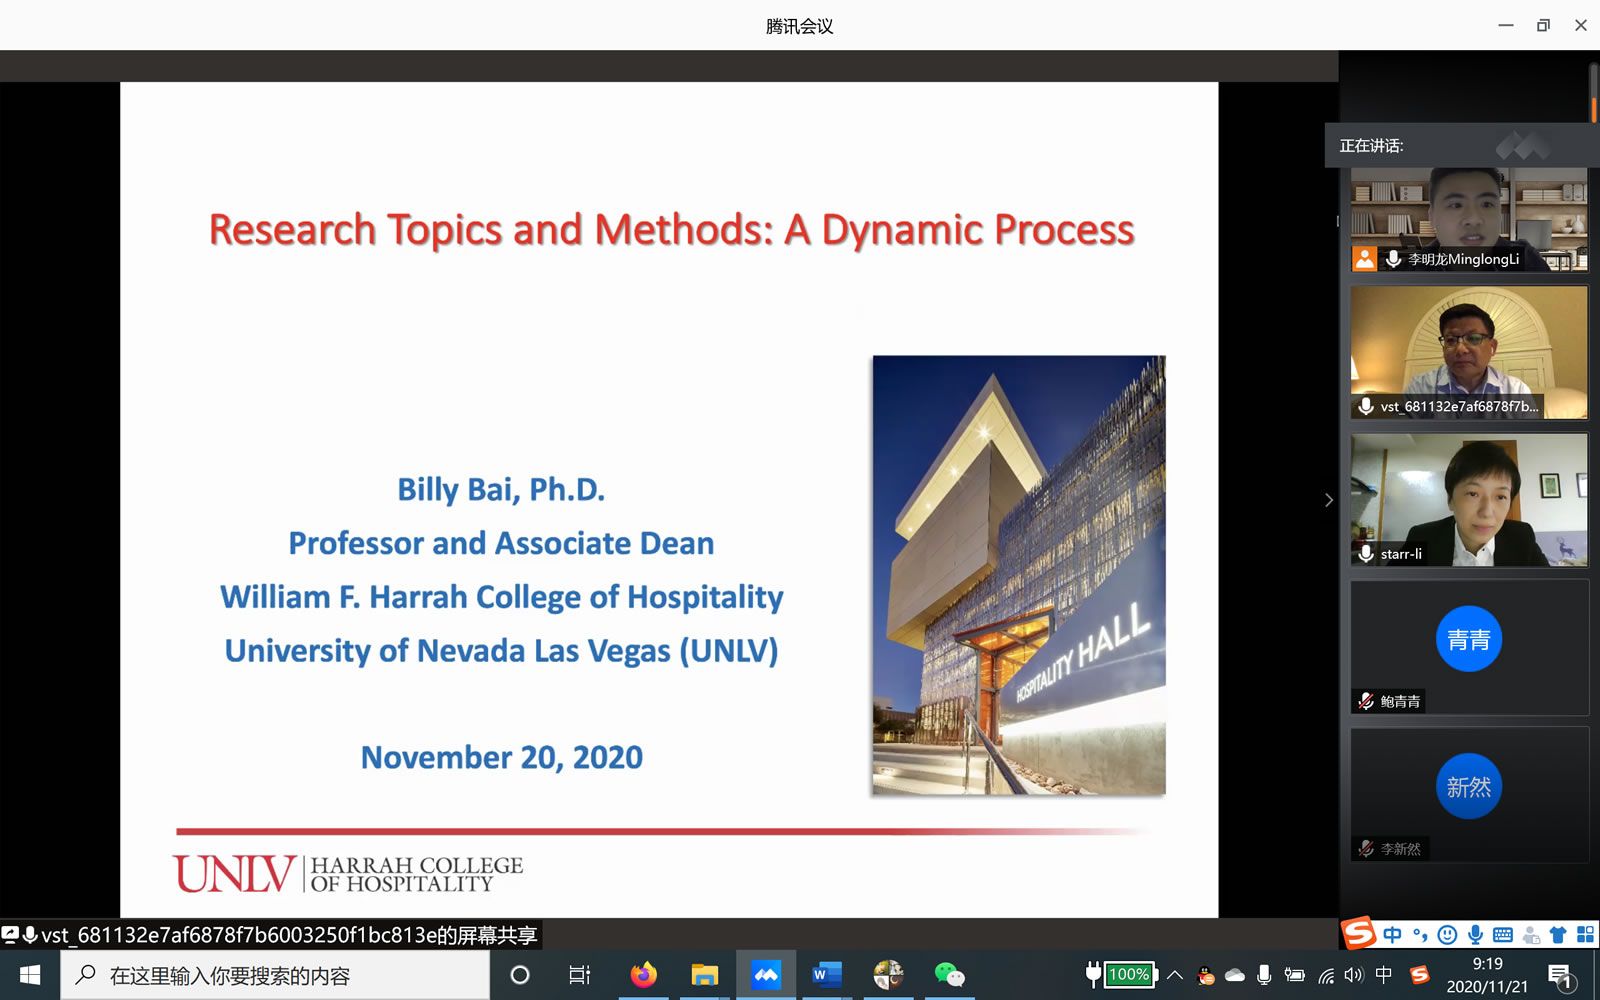Toggle the 中 IME indicator in system tray

[x=1384, y=974]
